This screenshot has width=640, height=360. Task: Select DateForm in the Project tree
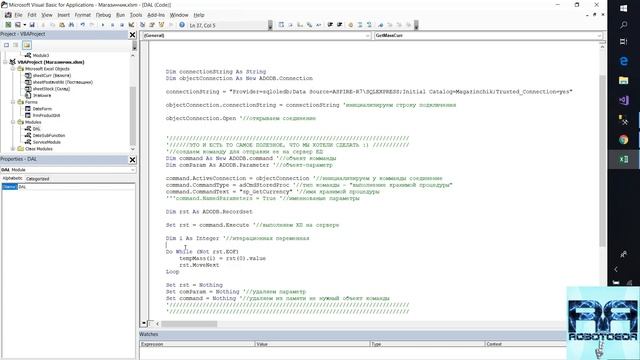[42, 109]
